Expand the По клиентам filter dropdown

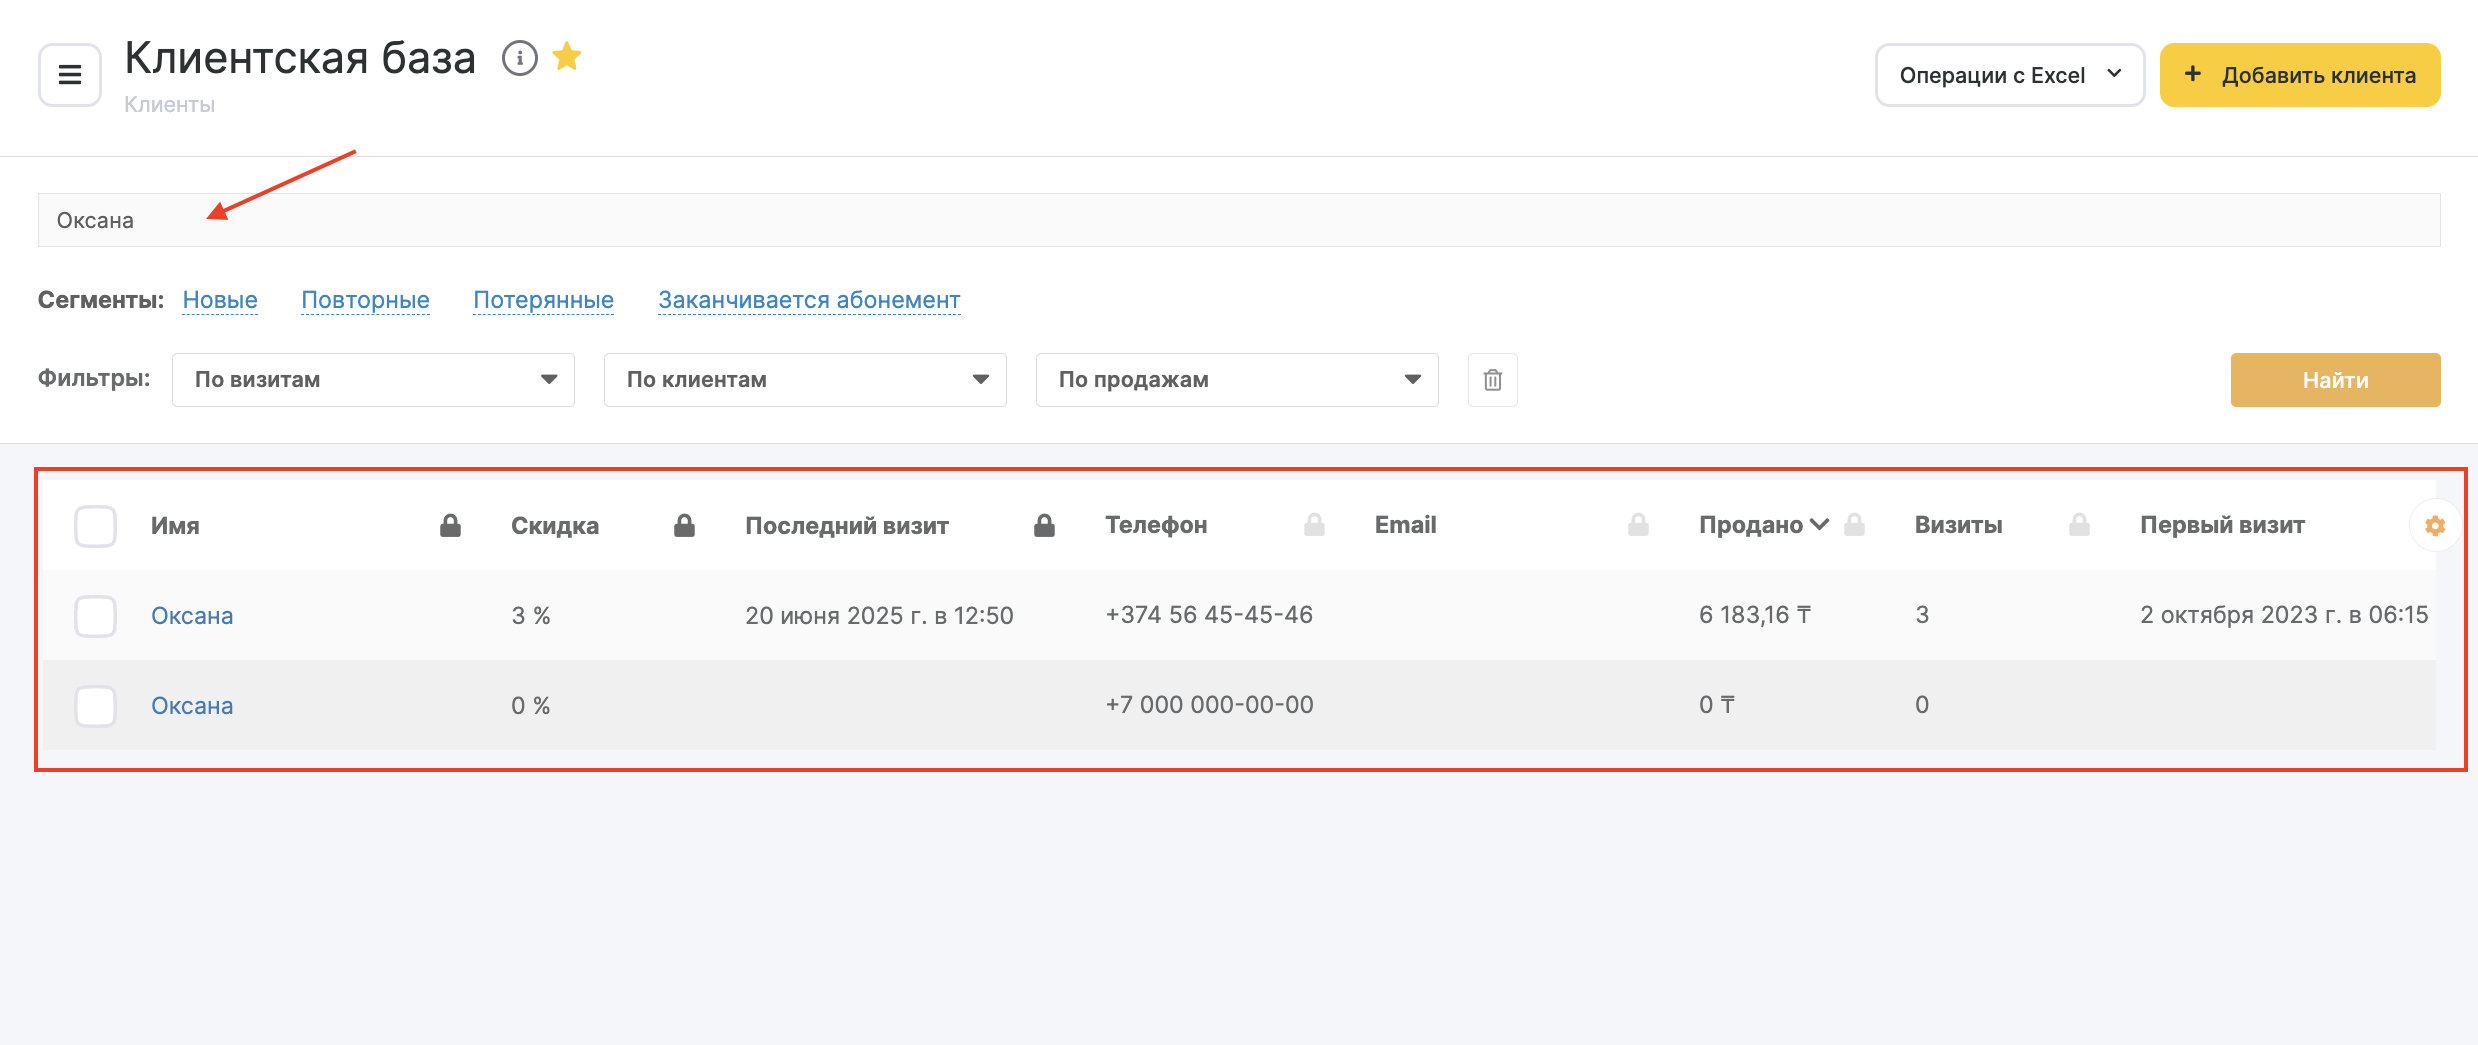(x=805, y=380)
